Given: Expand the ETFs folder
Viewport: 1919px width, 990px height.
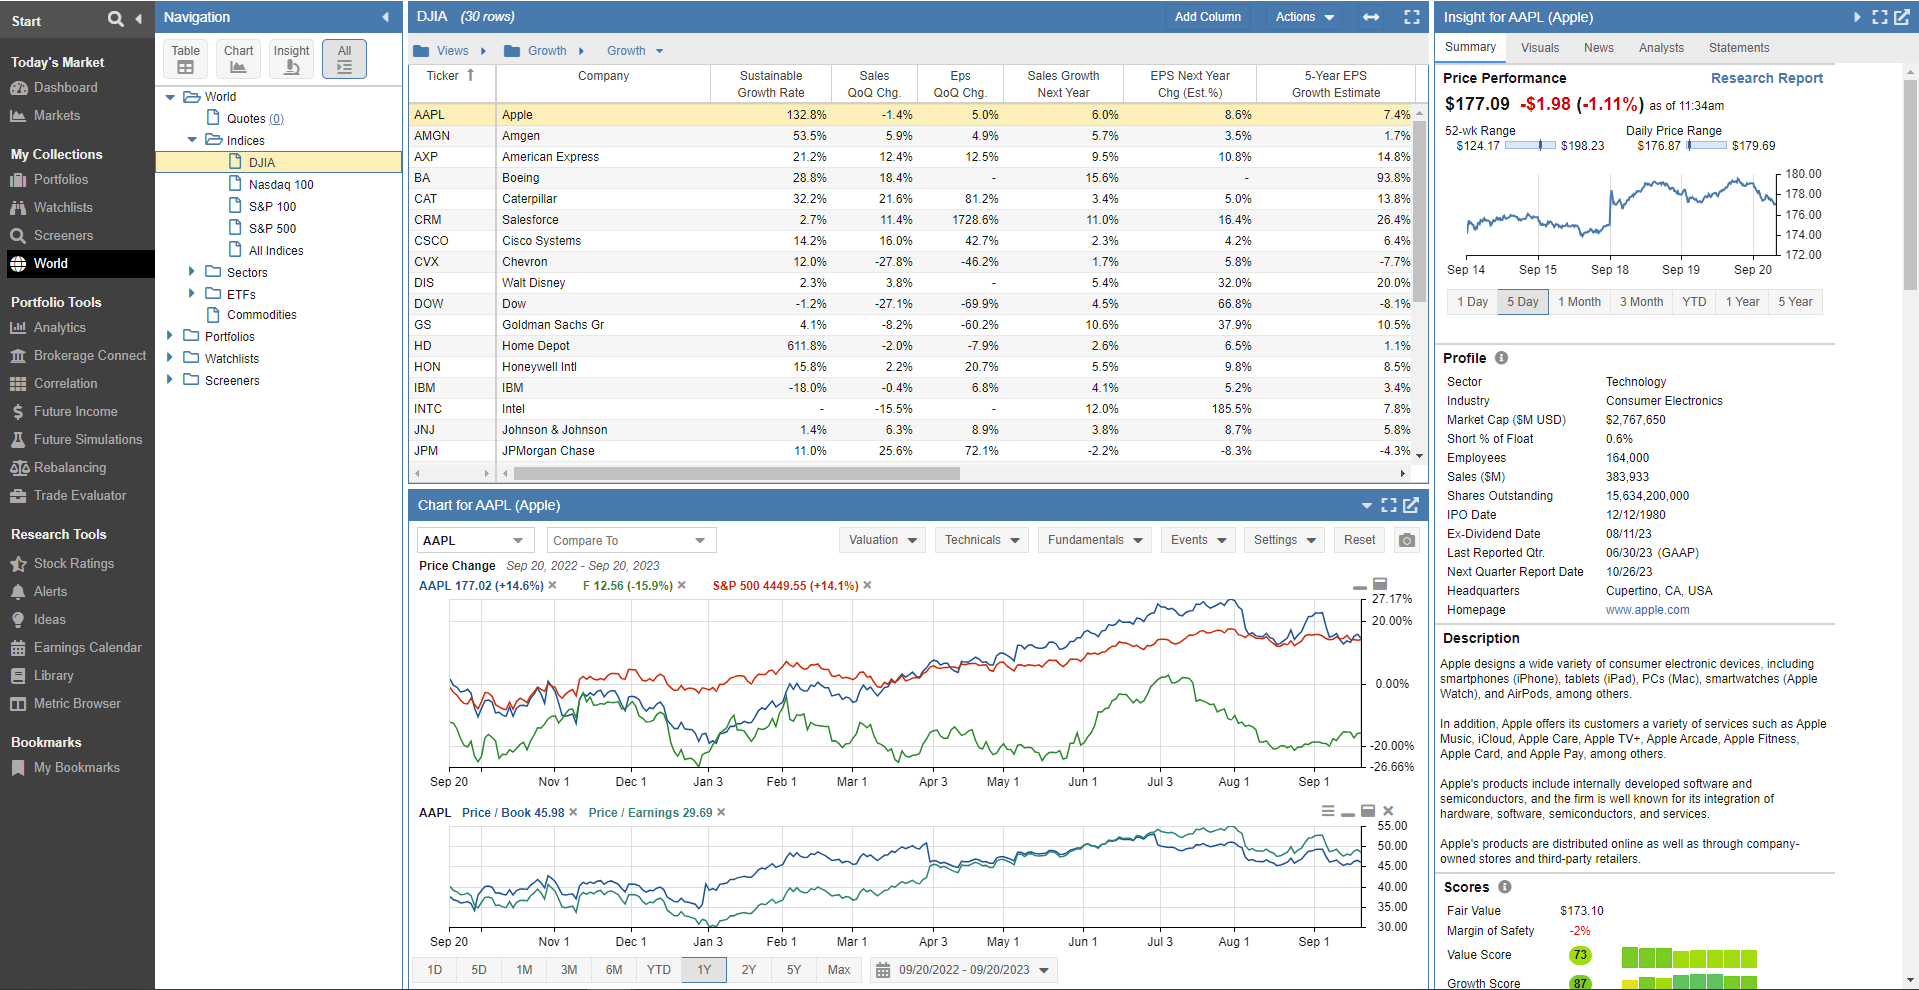Looking at the screenshot, I should click(192, 294).
